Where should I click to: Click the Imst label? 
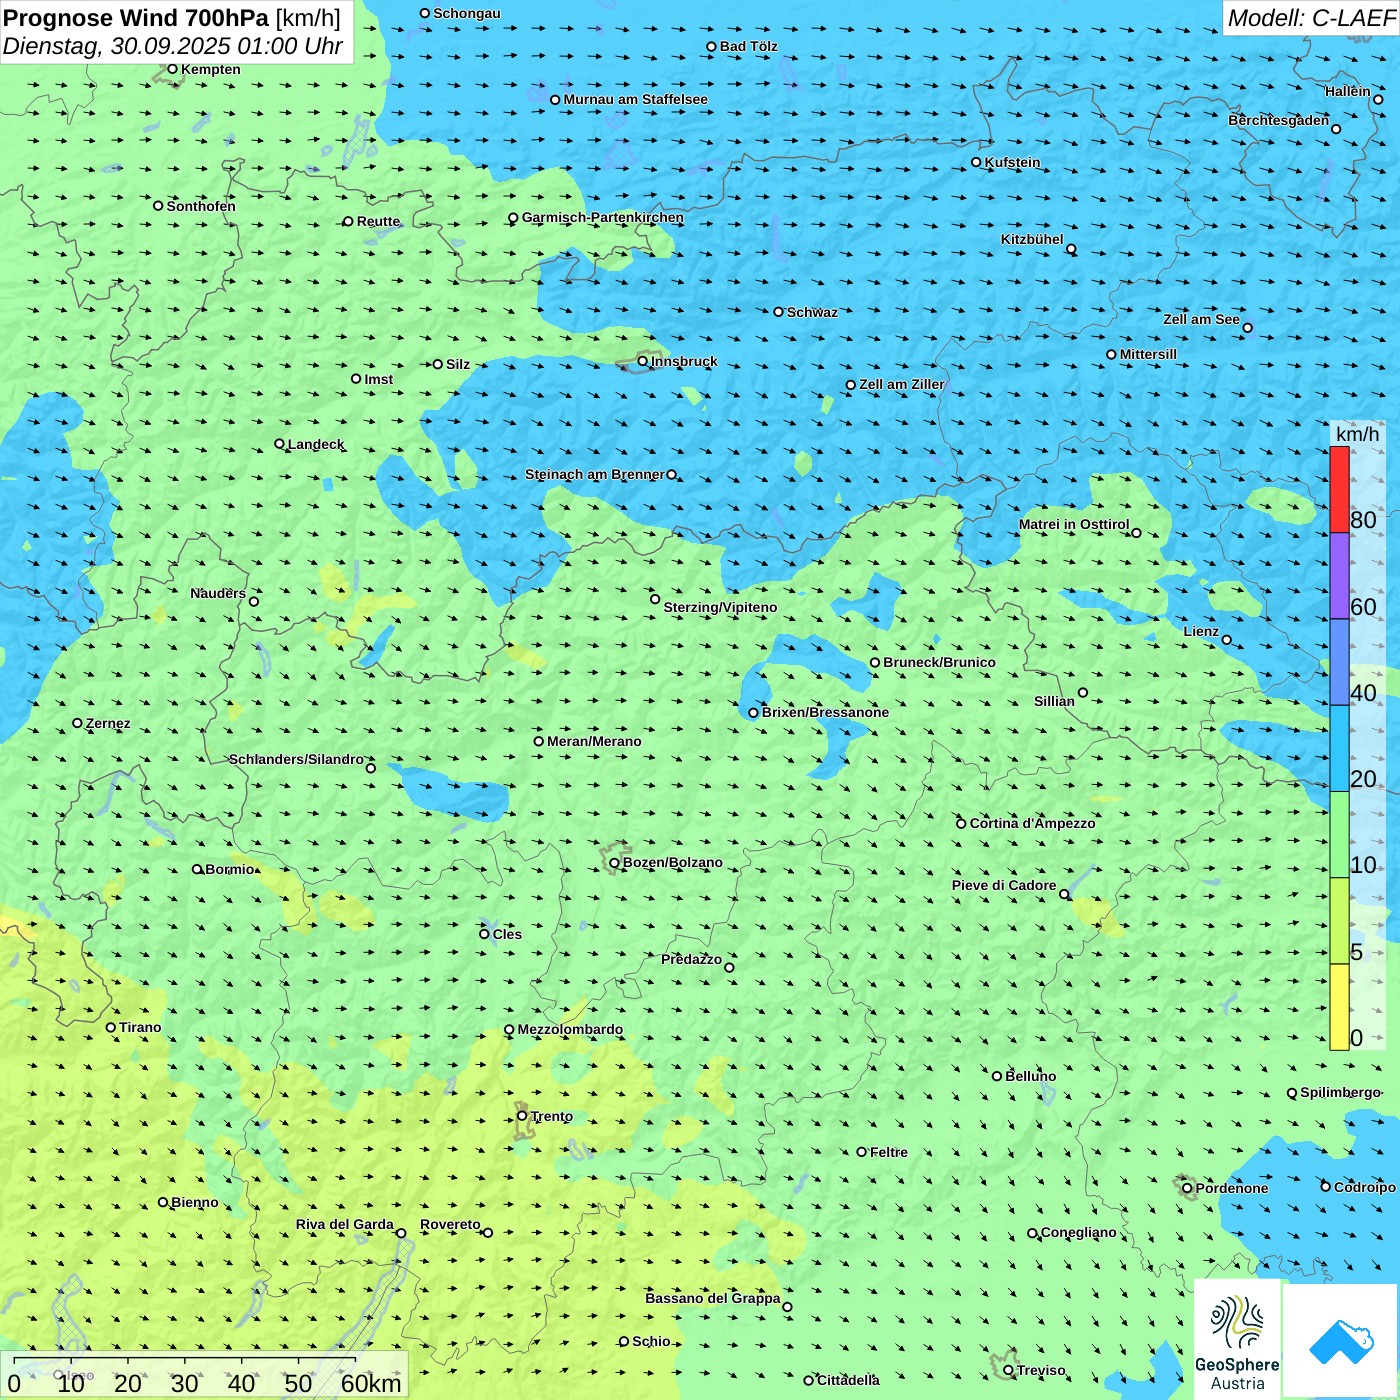pyautogui.click(x=379, y=379)
